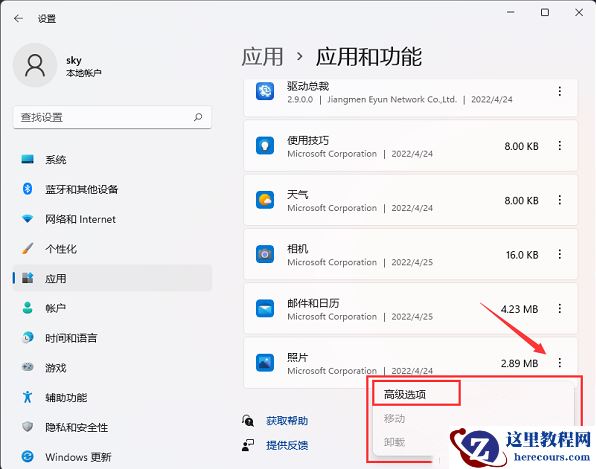Open the 提供反馈 link
Viewport: 596px width, 469px height.
pyautogui.click(x=287, y=445)
